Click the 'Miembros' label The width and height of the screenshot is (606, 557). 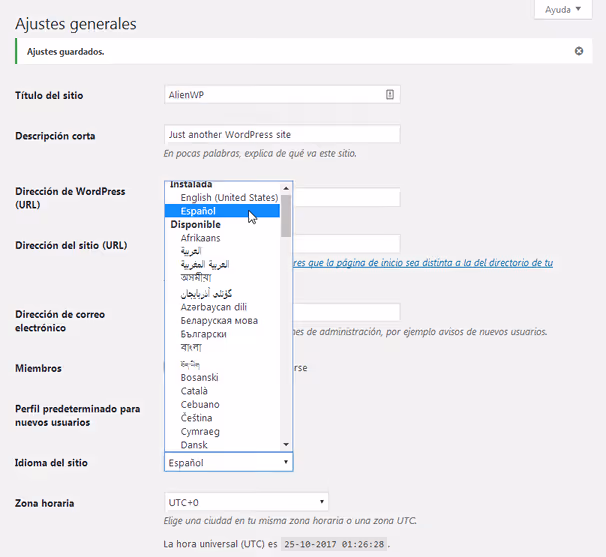38,368
